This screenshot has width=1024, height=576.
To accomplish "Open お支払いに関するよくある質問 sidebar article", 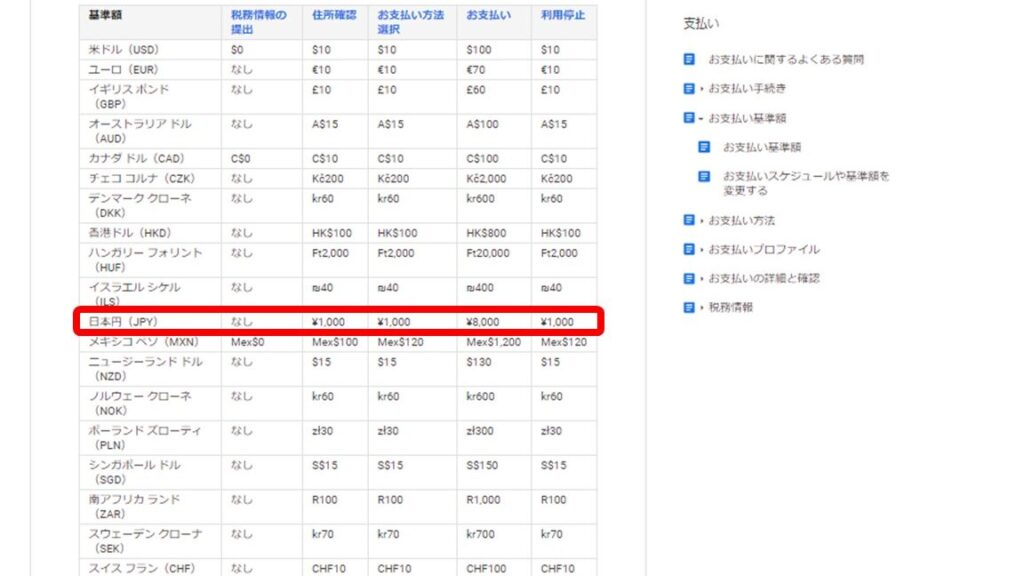I will point(786,59).
